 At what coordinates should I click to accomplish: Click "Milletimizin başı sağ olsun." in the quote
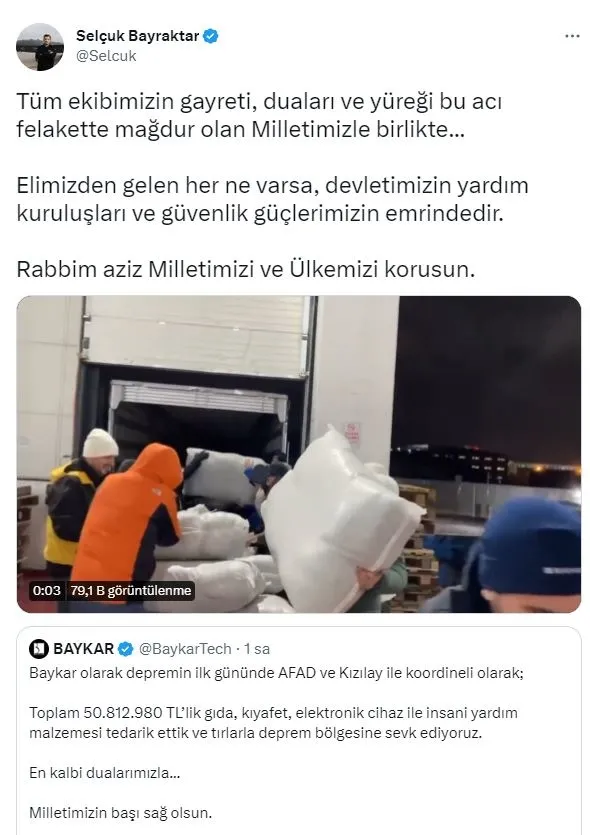click(121, 813)
